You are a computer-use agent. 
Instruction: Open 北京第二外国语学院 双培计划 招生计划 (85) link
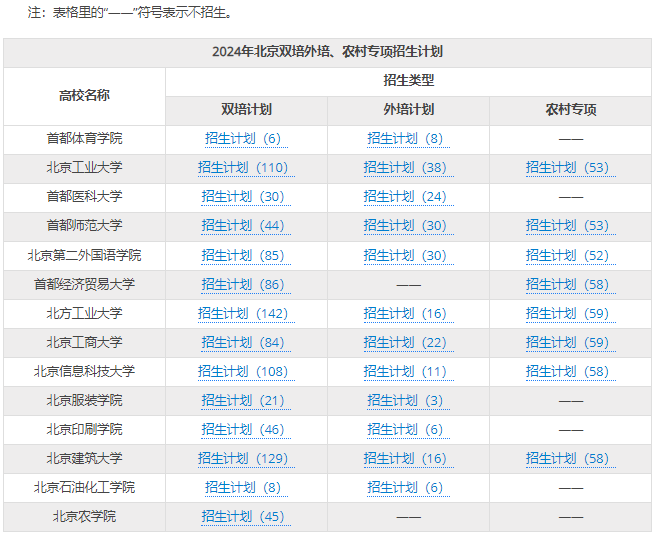tap(246, 256)
